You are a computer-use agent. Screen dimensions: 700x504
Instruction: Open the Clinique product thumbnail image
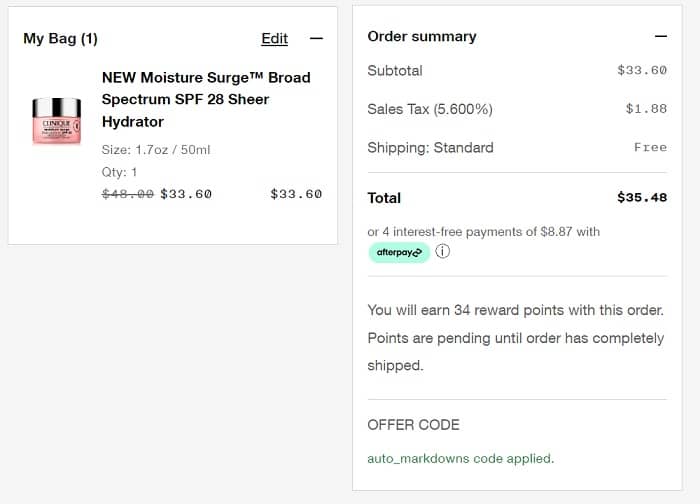pyautogui.click(x=56, y=121)
